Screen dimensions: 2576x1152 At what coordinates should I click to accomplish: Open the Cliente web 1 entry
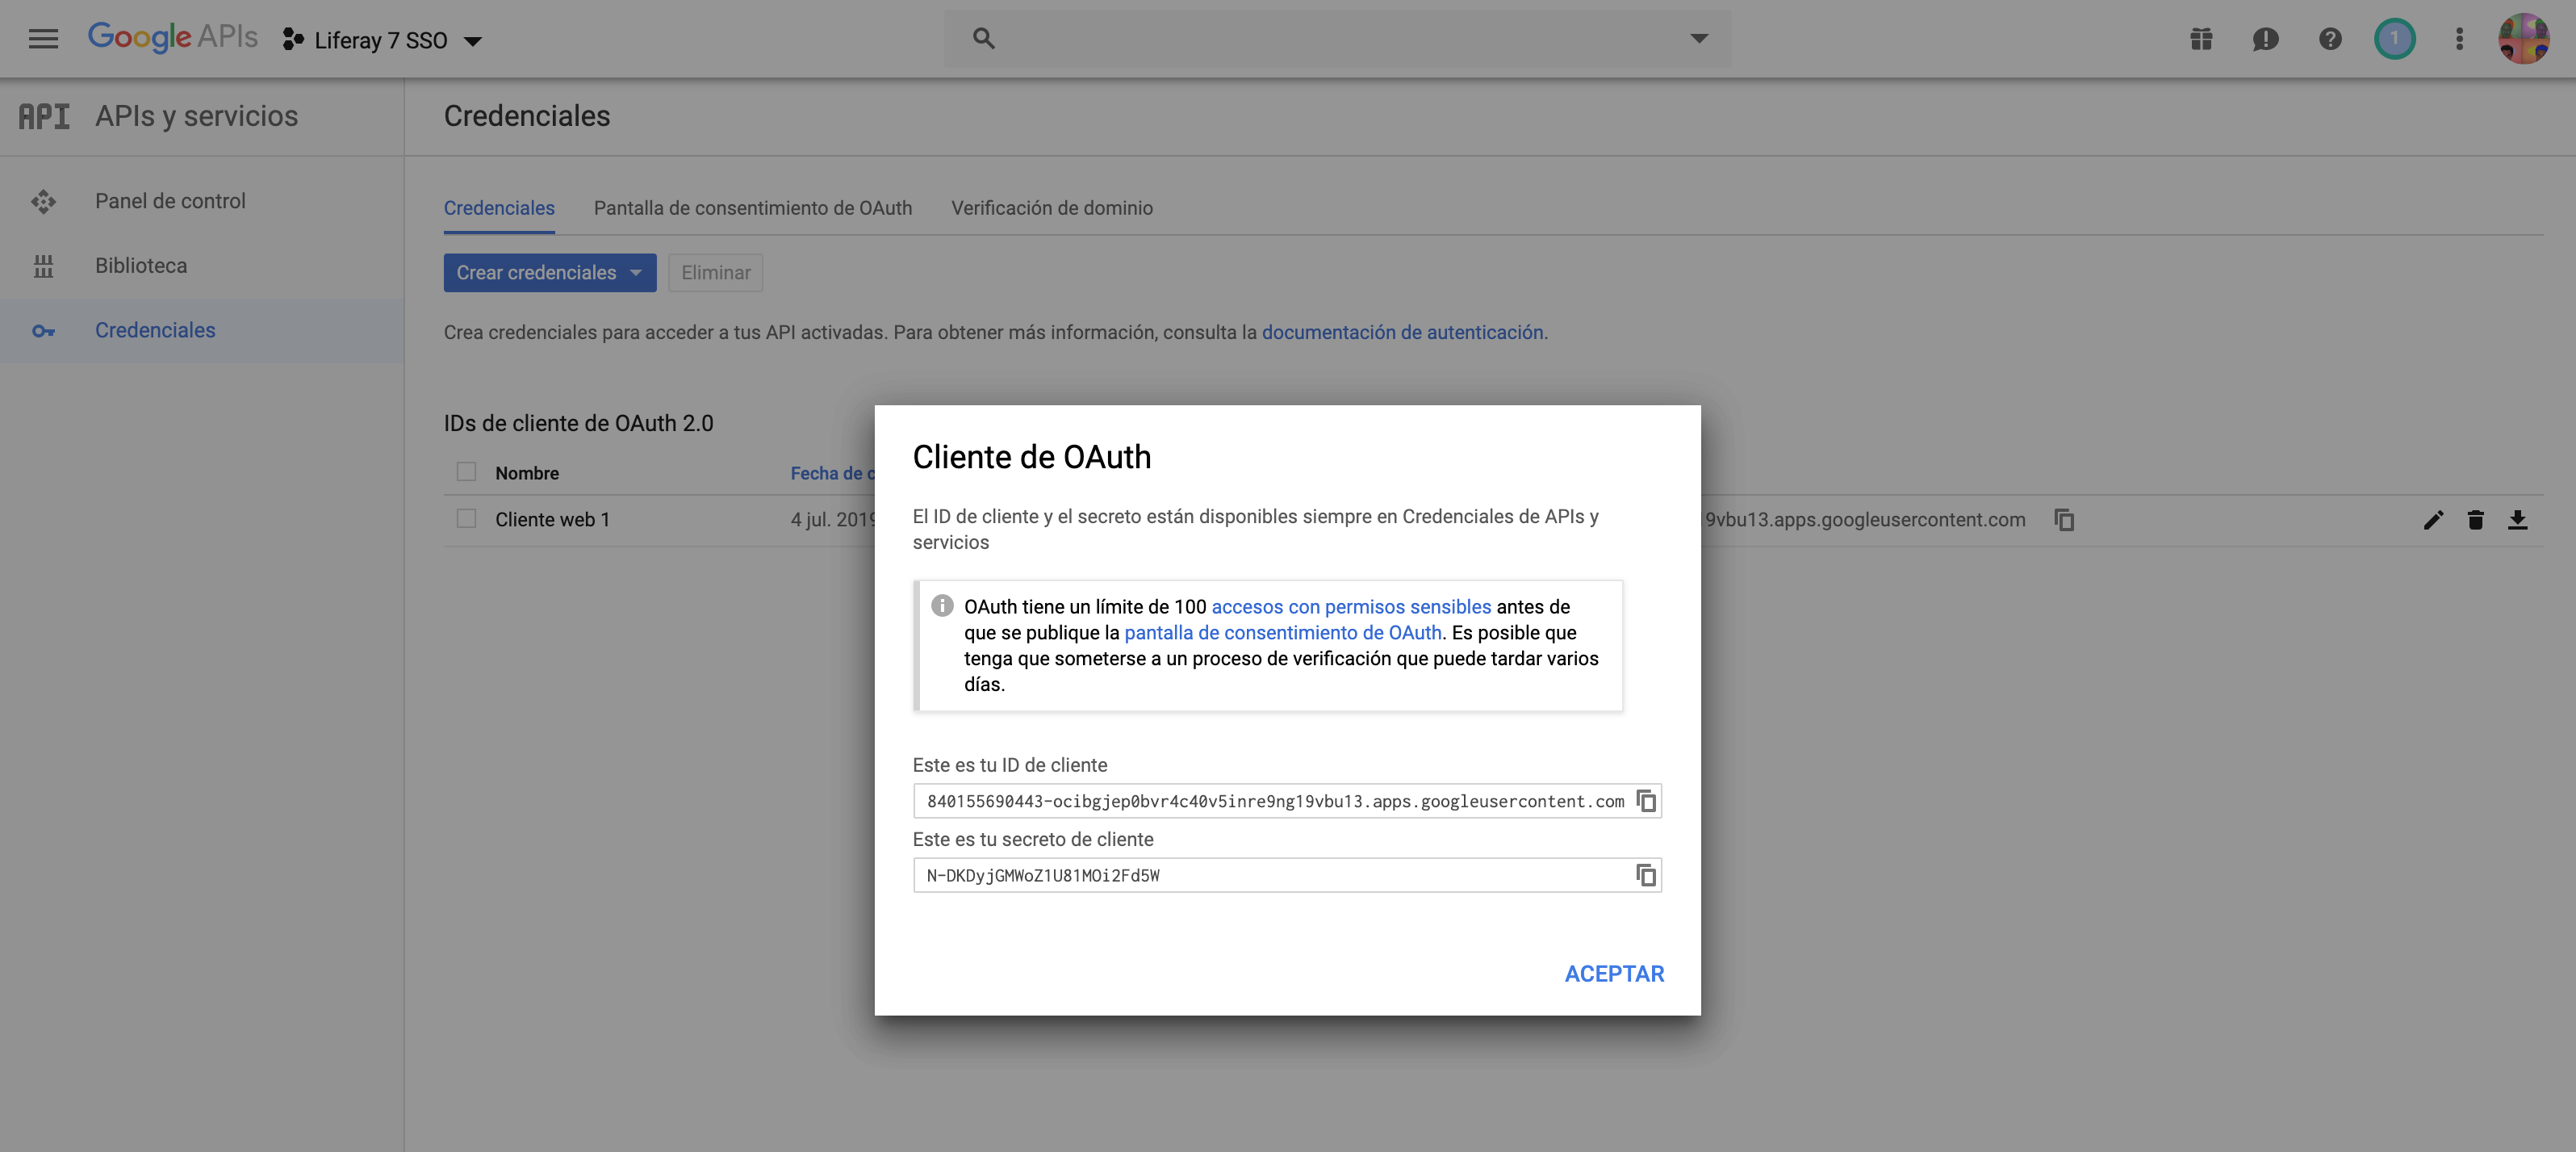click(x=552, y=519)
